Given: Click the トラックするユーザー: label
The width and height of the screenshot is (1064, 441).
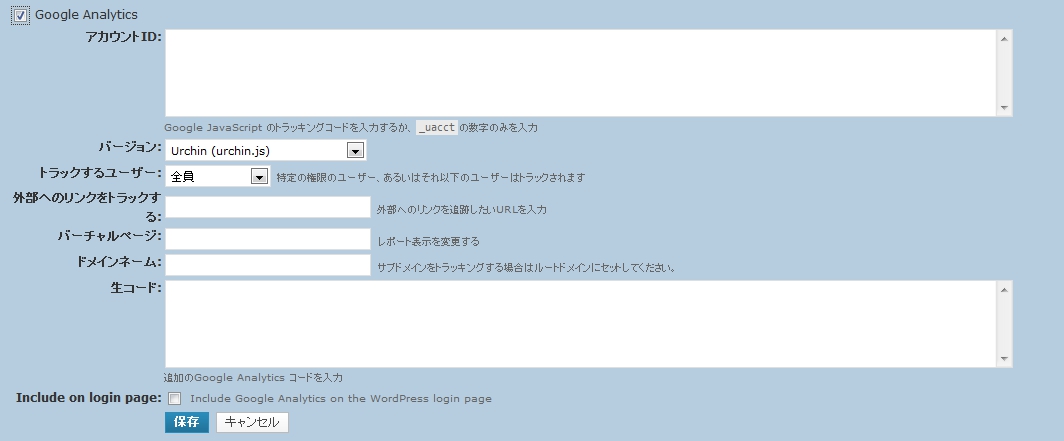Looking at the screenshot, I should [x=100, y=172].
